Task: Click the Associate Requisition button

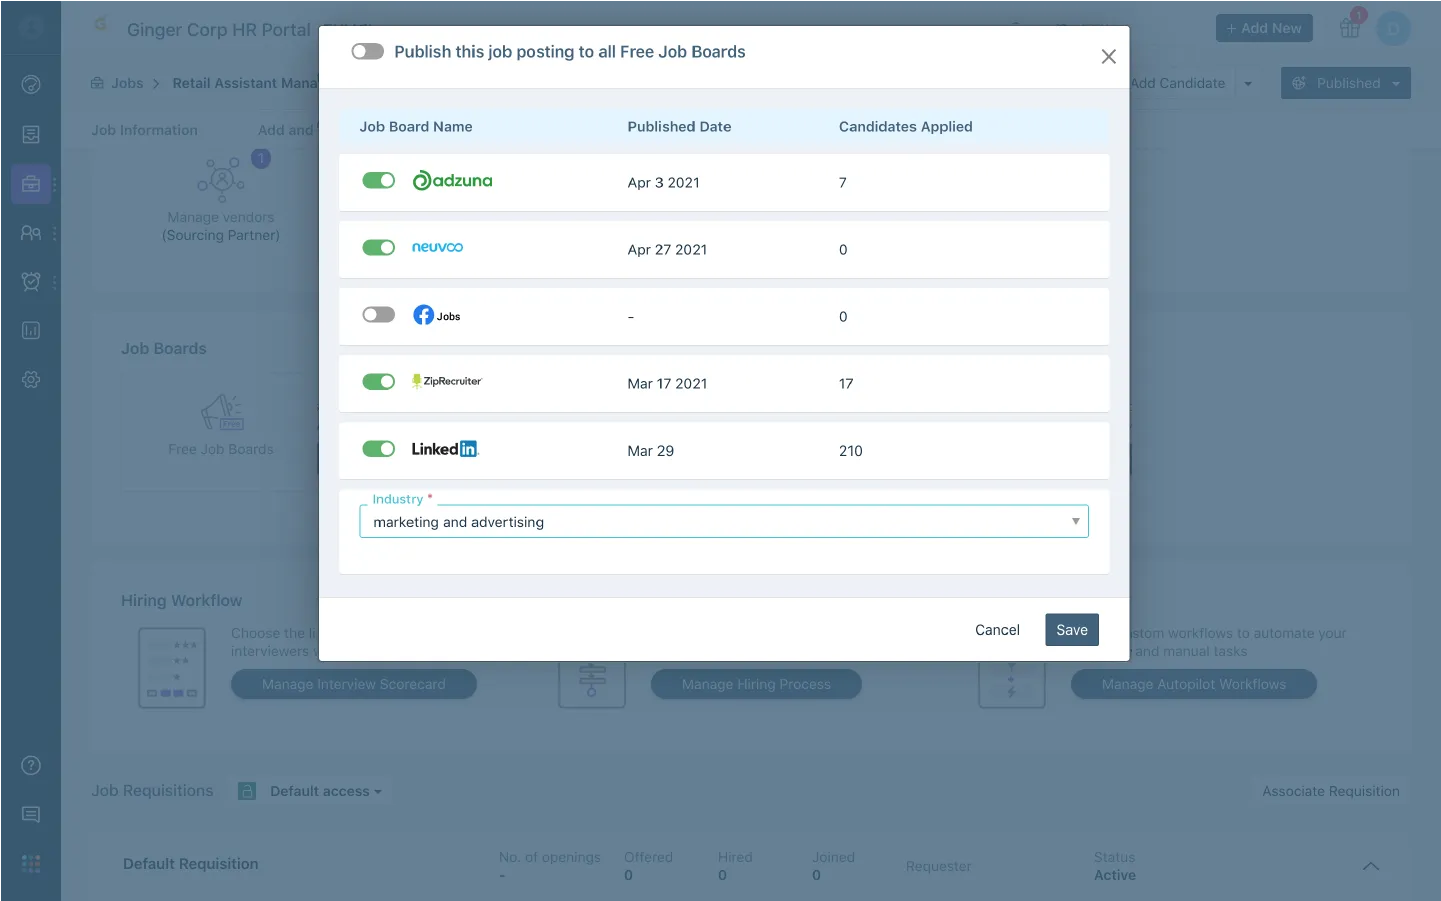Action: click(x=1330, y=791)
